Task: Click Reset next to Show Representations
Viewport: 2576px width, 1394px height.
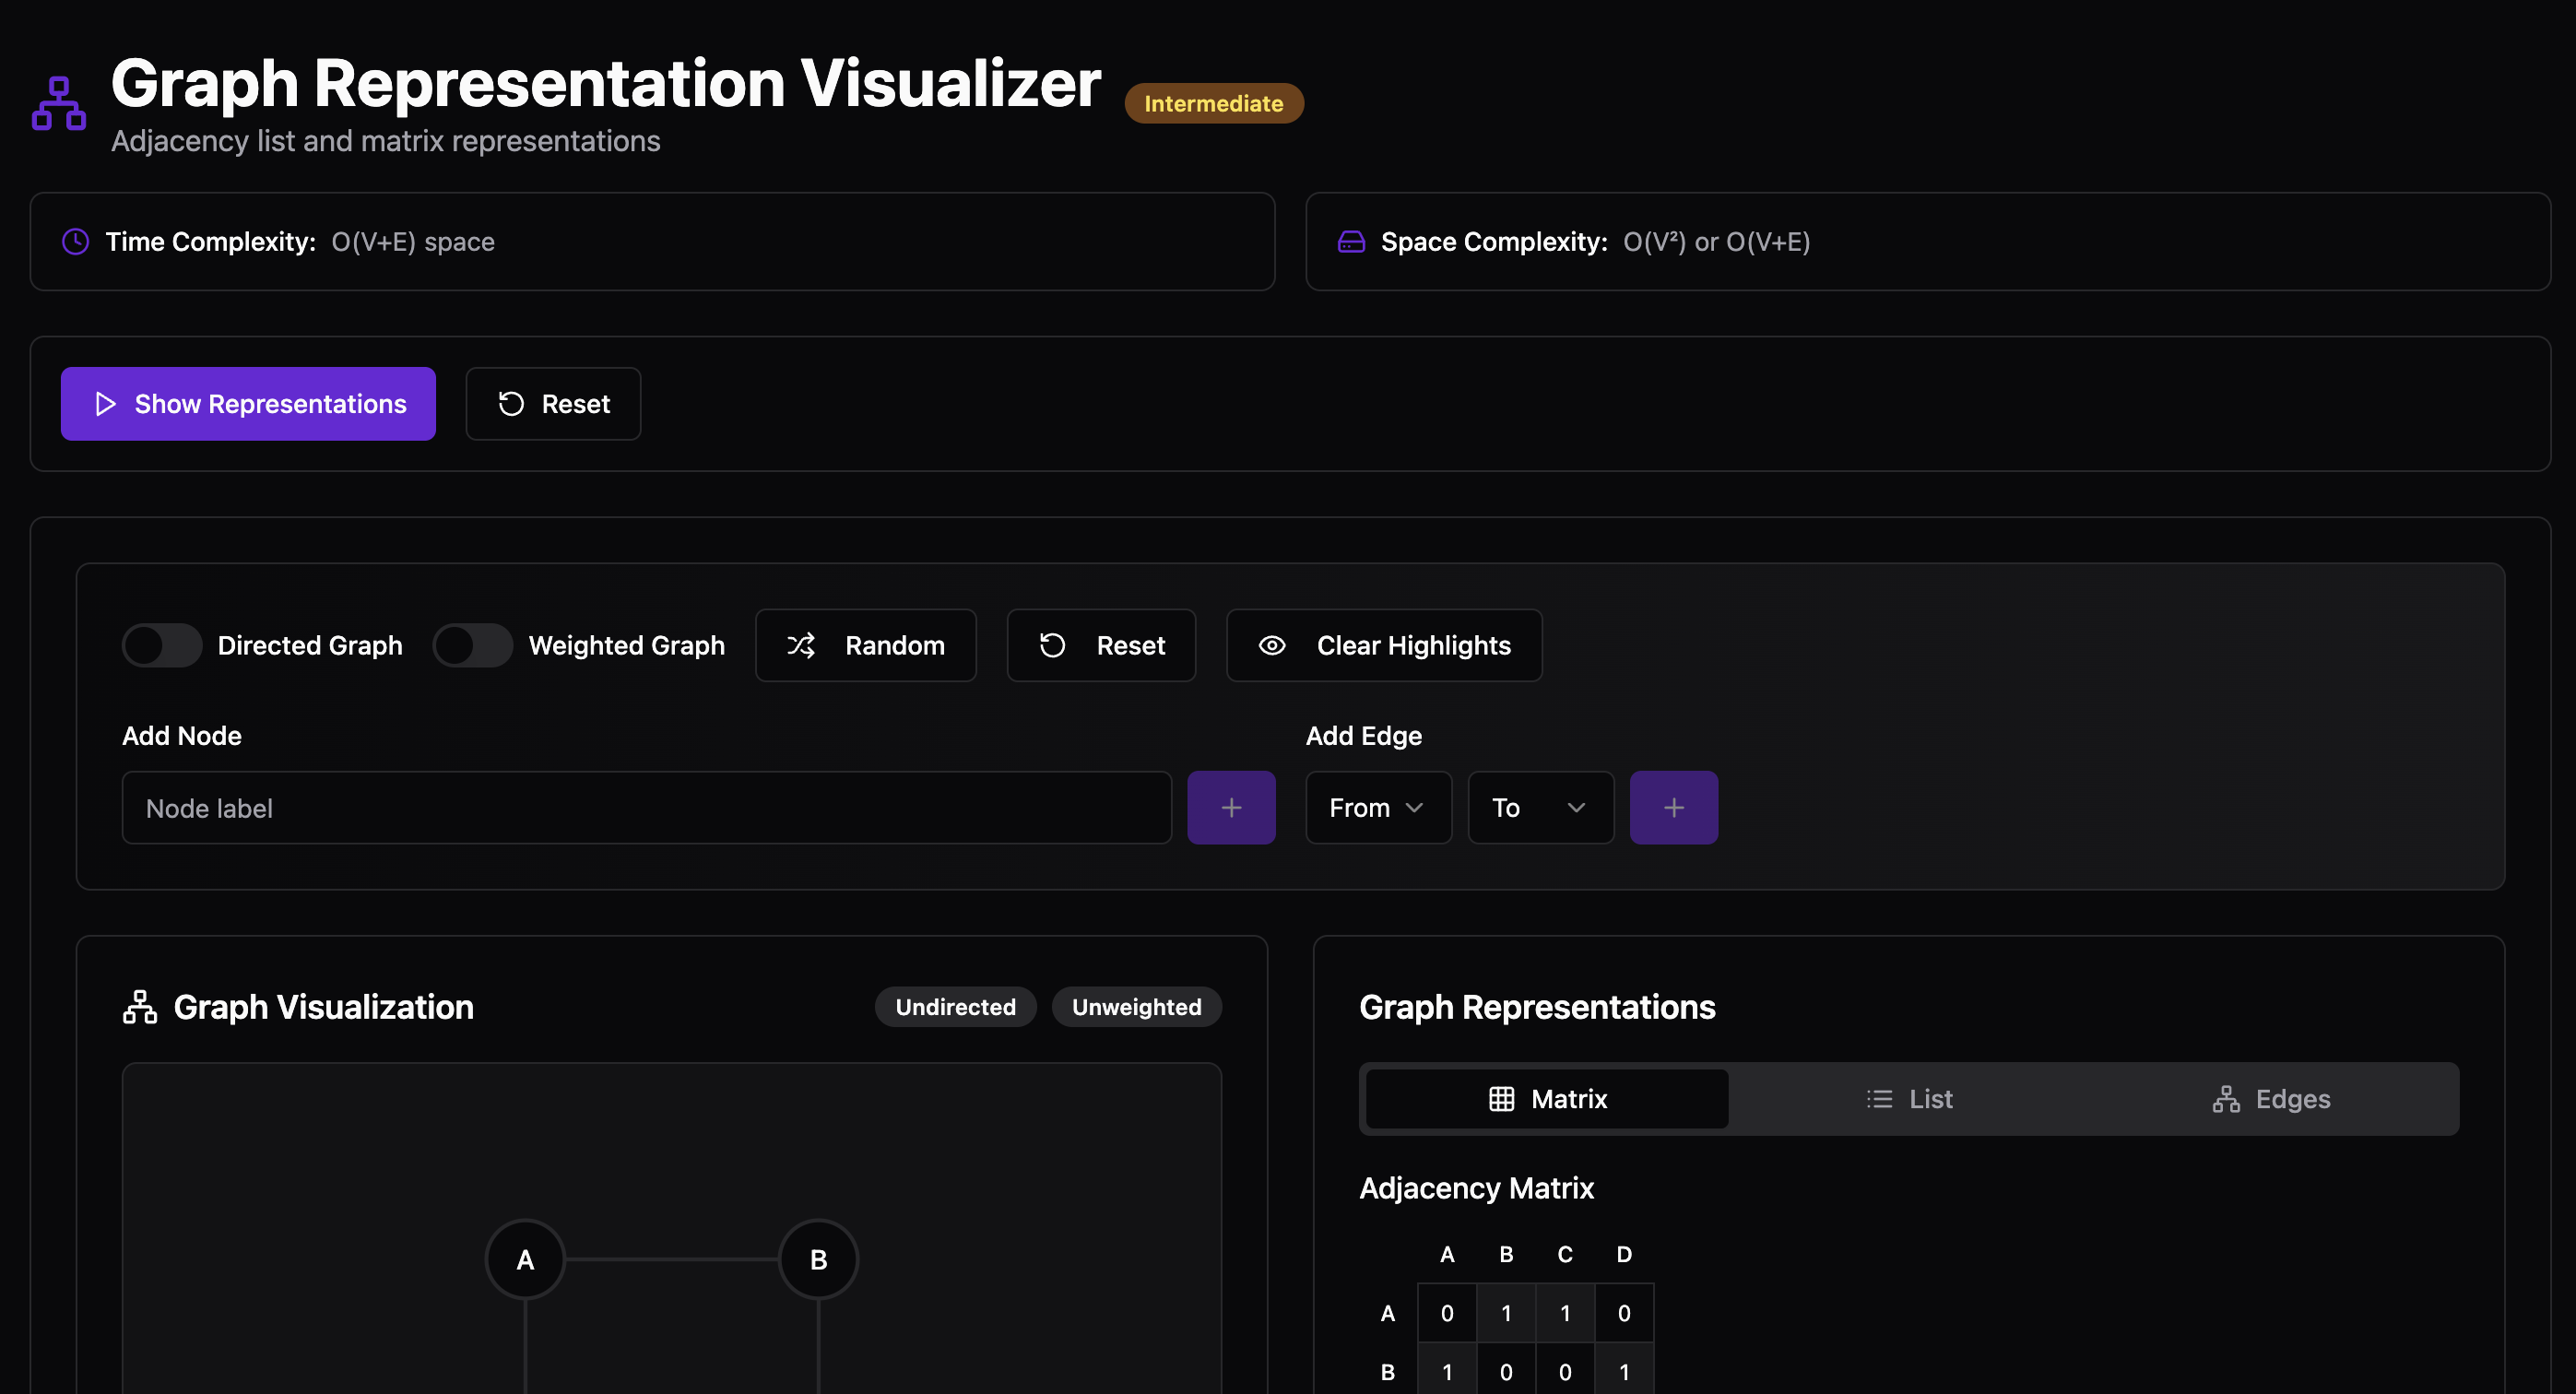Action: [x=553, y=403]
